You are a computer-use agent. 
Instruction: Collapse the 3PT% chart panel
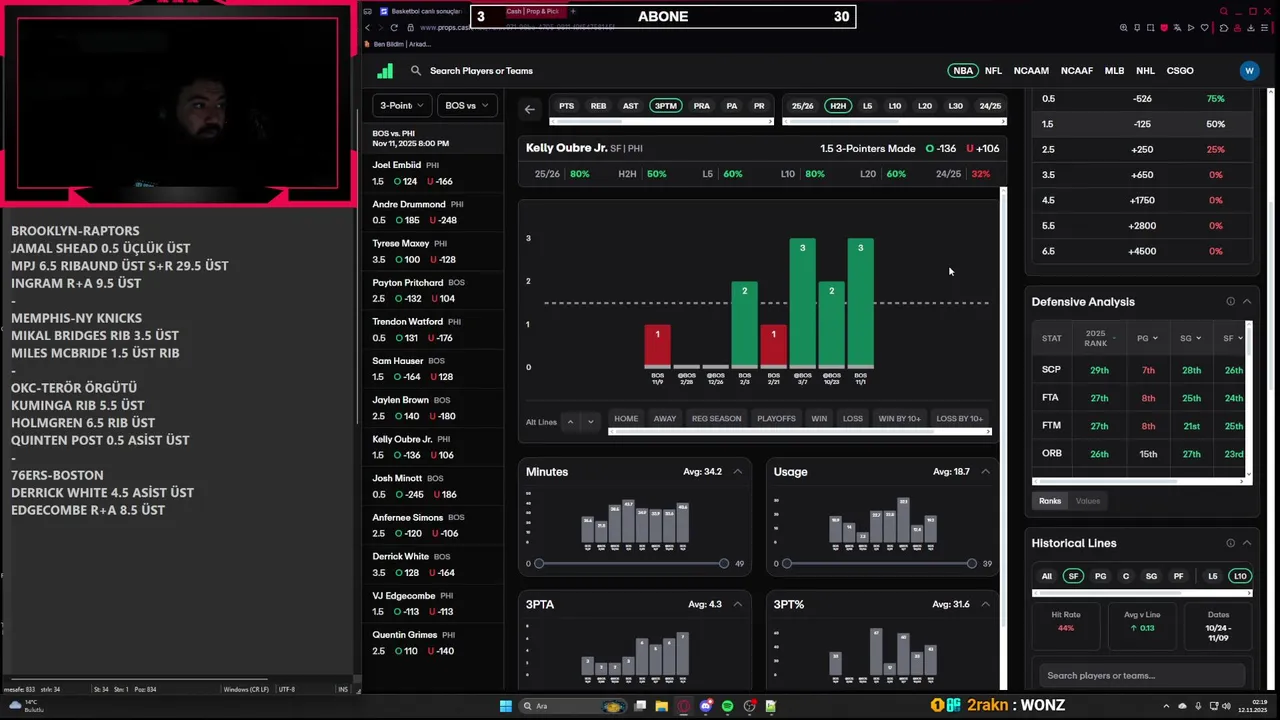click(985, 604)
